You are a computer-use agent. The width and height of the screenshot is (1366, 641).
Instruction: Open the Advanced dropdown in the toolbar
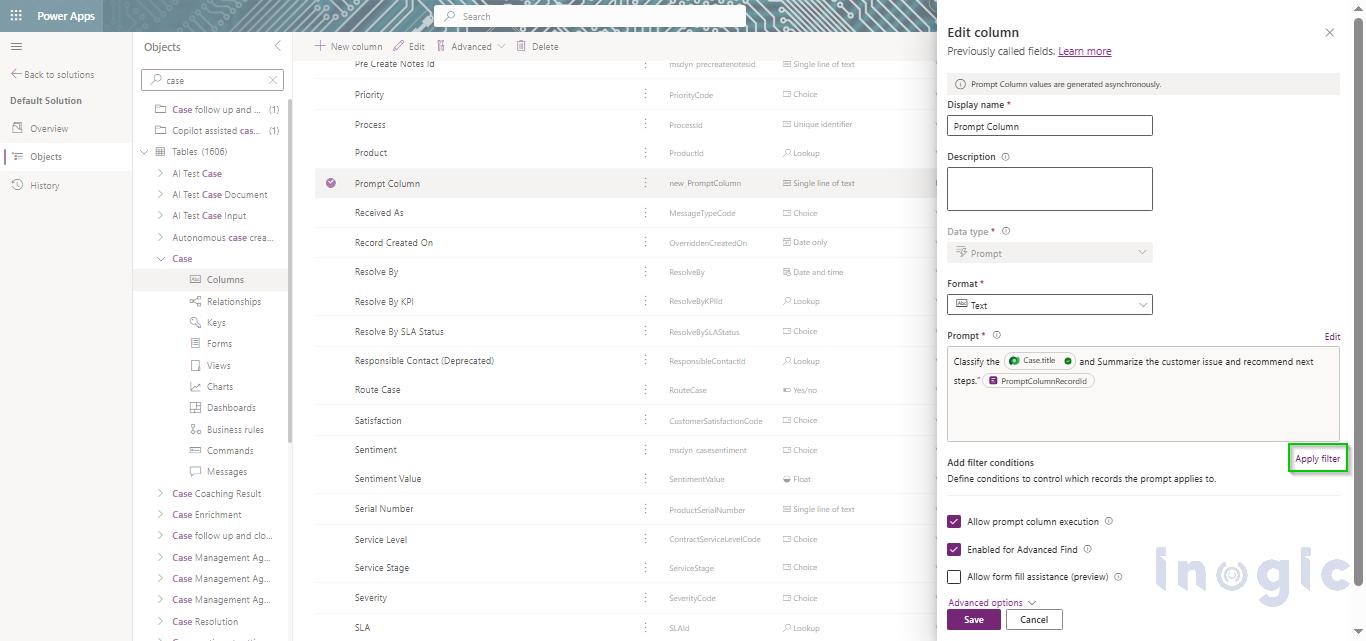click(470, 46)
